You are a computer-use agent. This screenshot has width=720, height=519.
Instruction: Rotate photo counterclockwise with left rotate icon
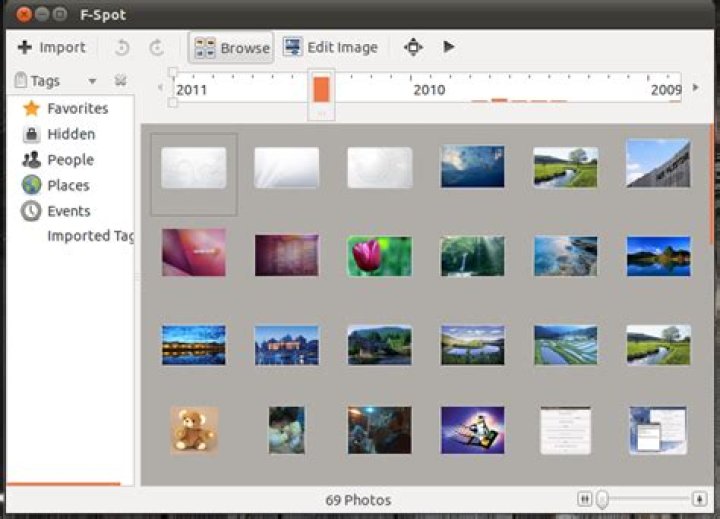[x=122, y=47]
